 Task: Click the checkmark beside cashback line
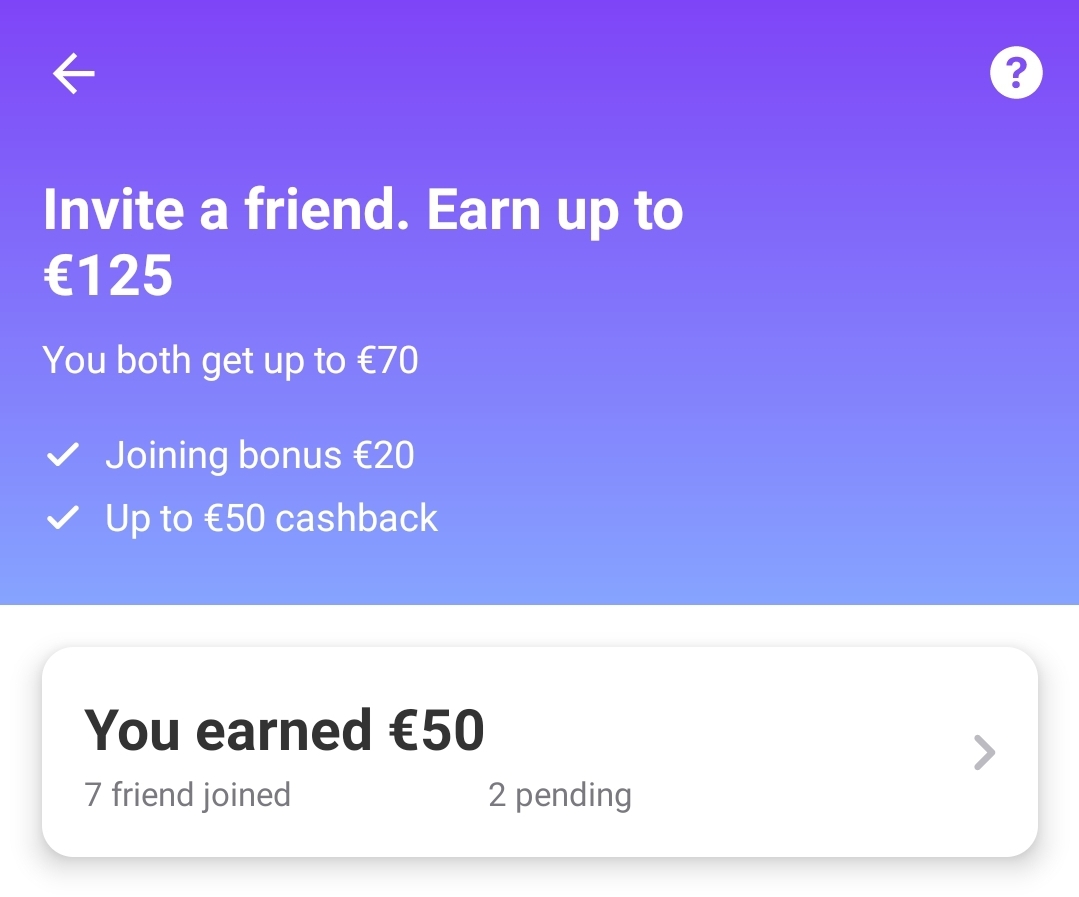pyautogui.click(x=63, y=518)
